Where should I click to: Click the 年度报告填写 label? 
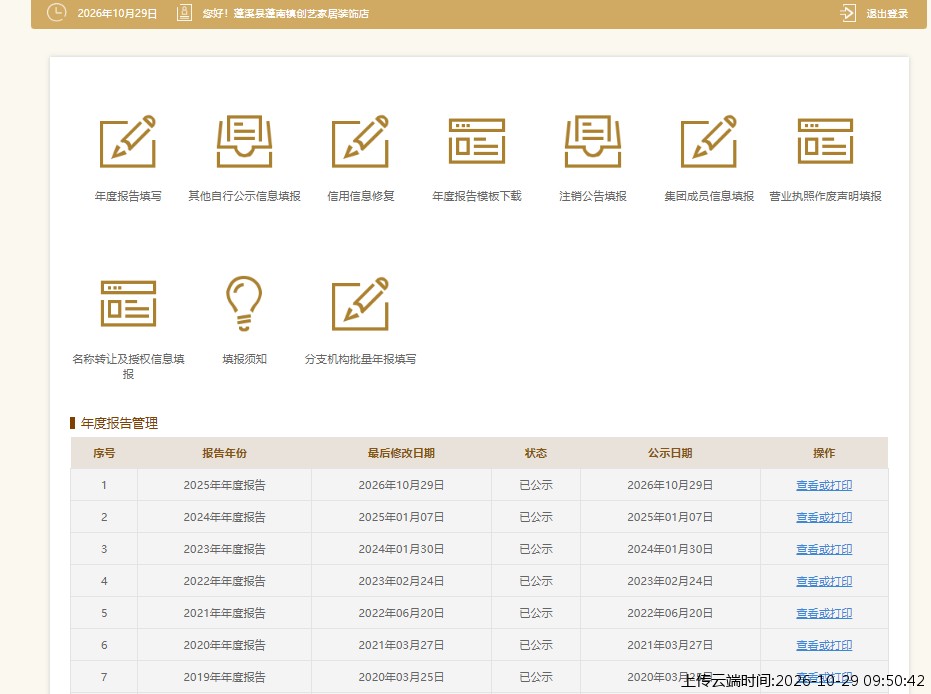click(128, 196)
